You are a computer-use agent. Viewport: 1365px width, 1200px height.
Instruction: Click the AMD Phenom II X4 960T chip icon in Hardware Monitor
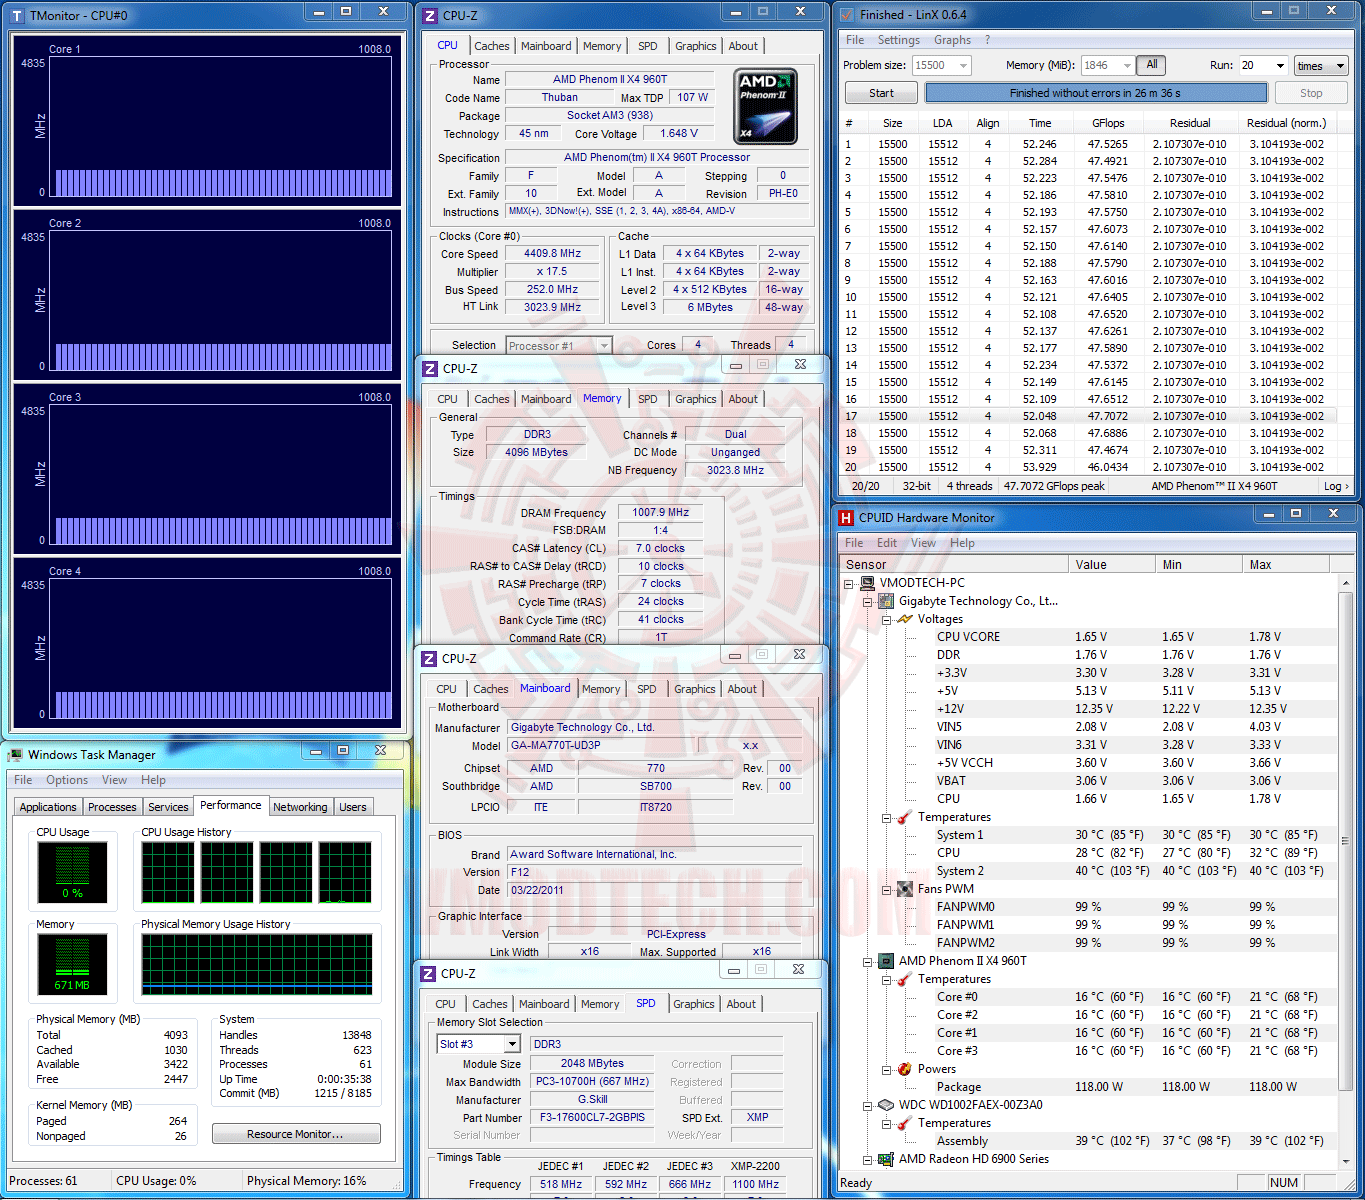tap(886, 961)
